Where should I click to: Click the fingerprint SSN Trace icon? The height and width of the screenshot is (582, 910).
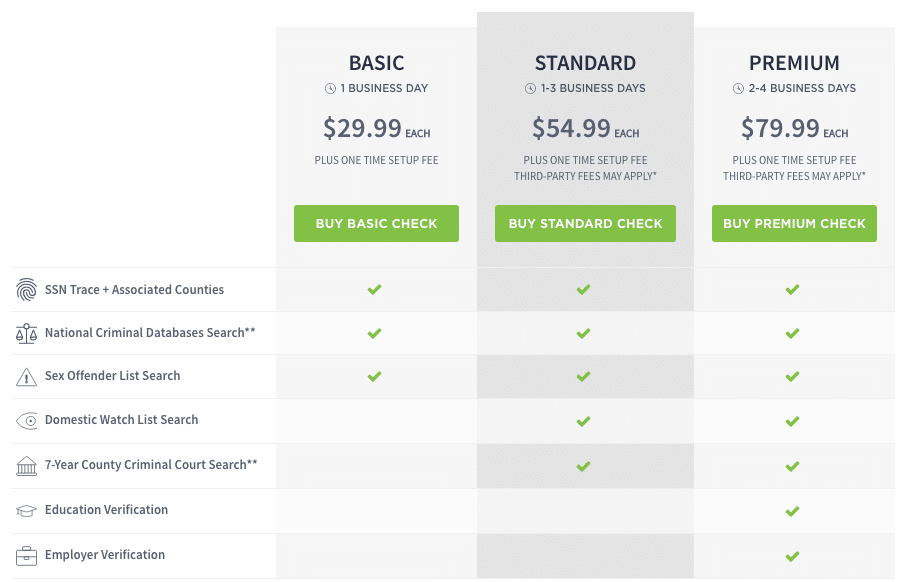point(27,290)
